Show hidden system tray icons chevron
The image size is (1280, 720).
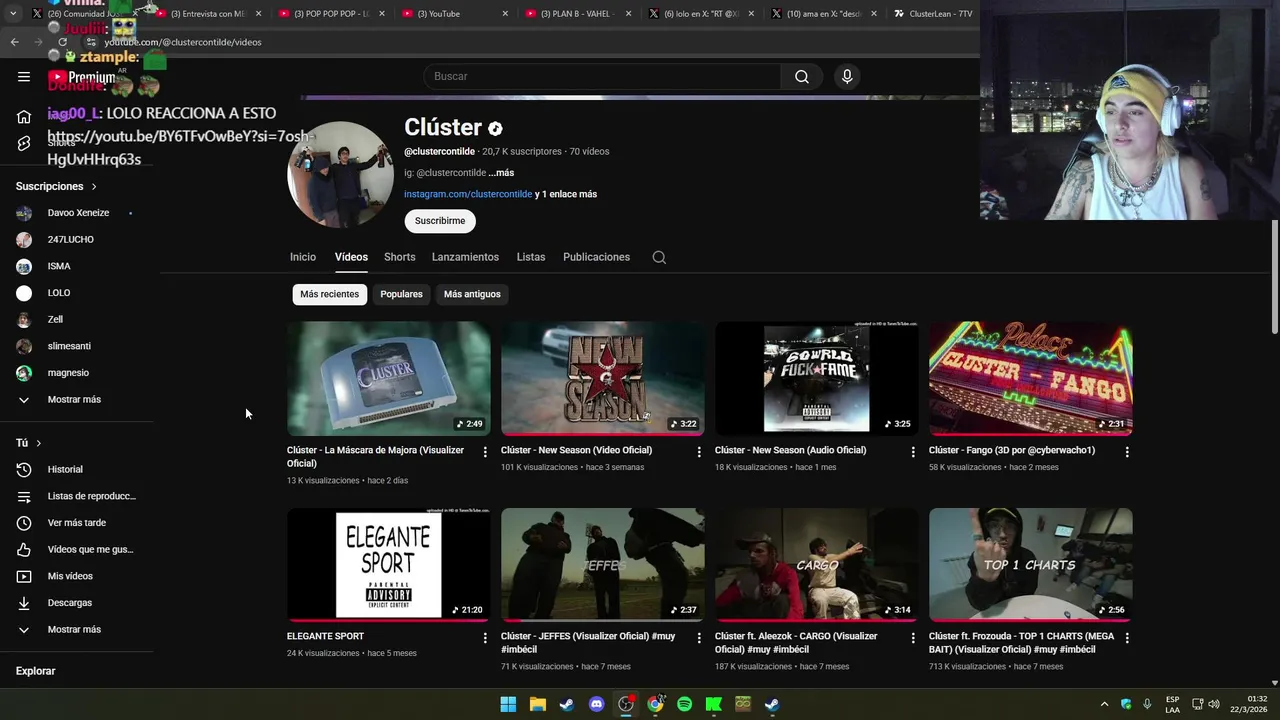pos(1104,704)
